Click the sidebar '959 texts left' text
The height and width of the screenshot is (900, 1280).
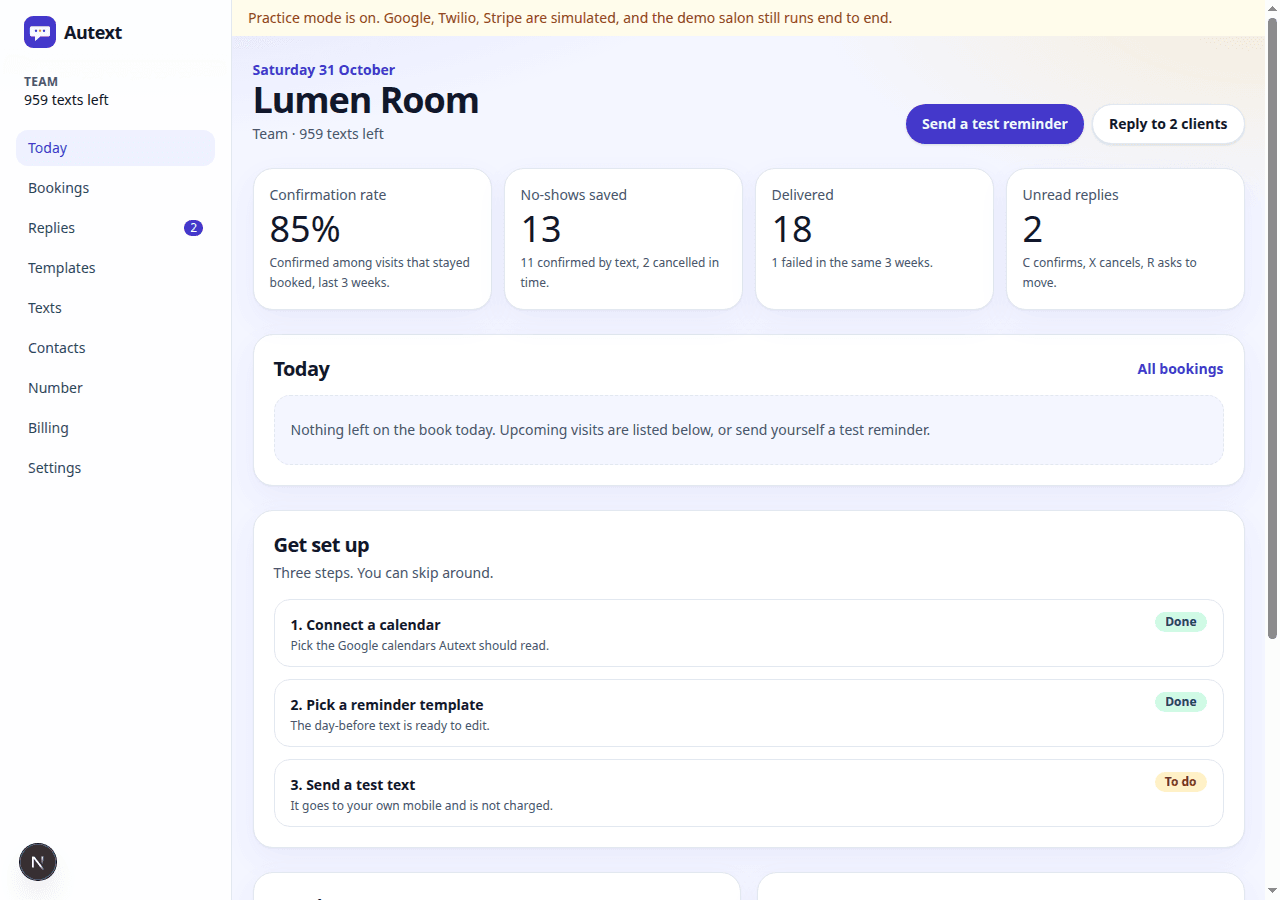pos(67,100)
